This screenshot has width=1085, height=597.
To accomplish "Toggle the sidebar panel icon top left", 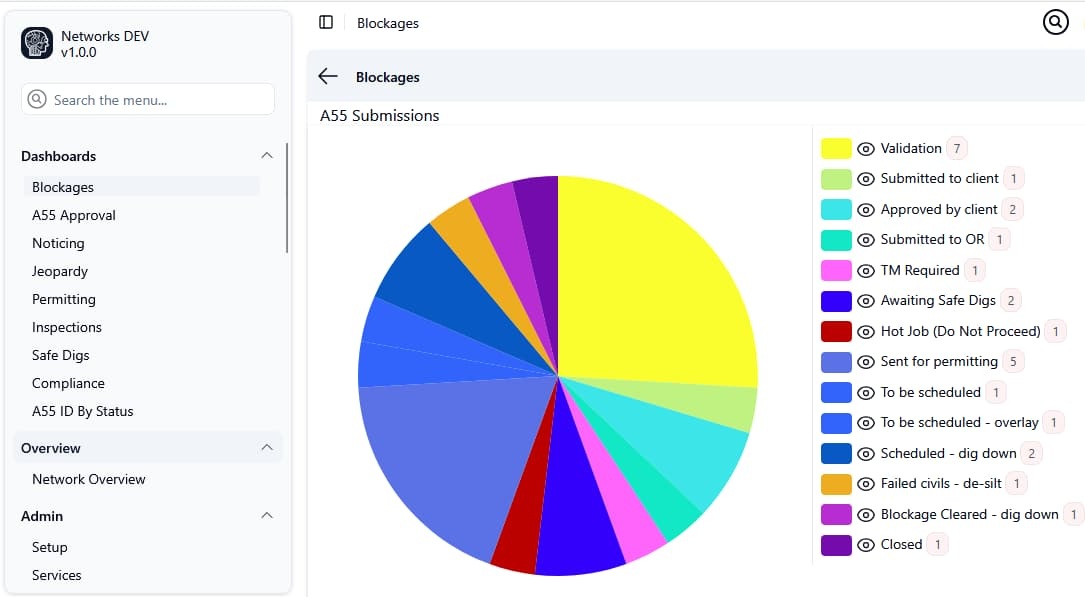I will coord(325,22).
